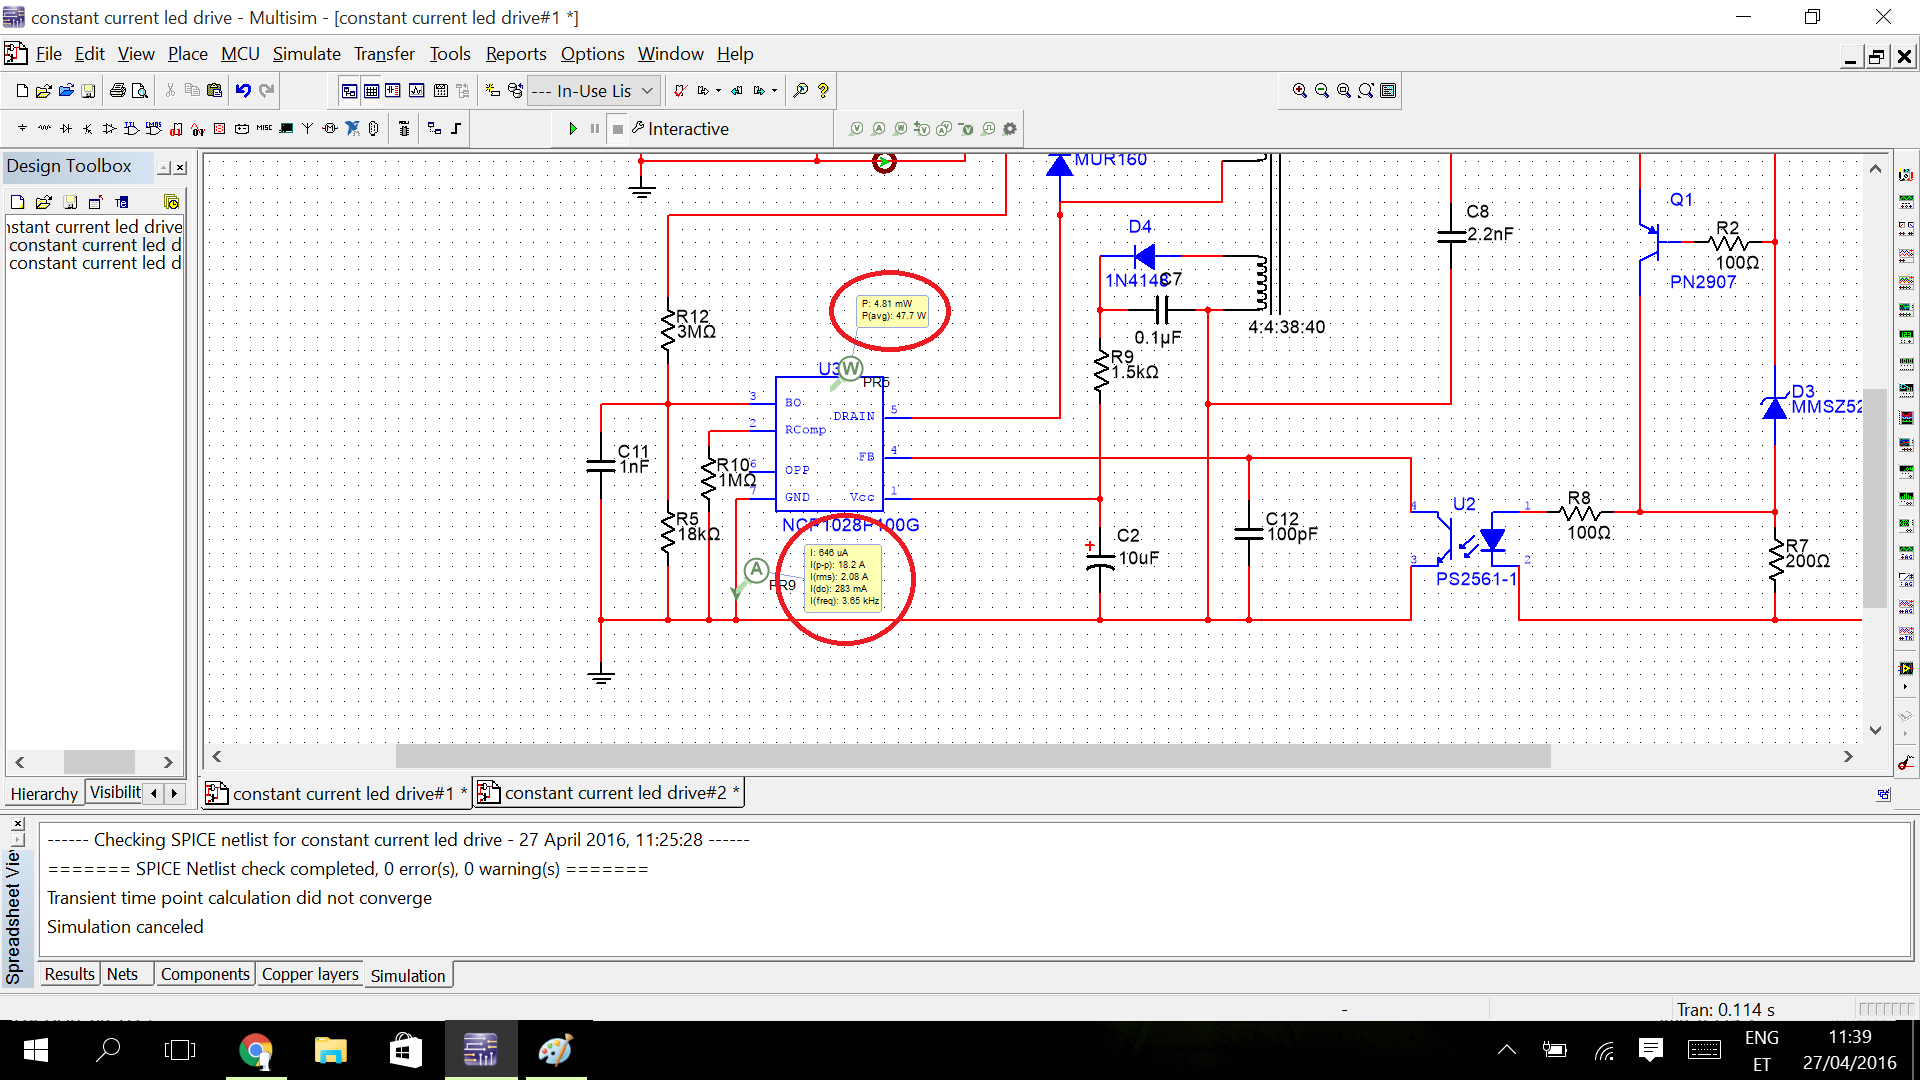Zoom in on the schematic

coord(1299,91)
